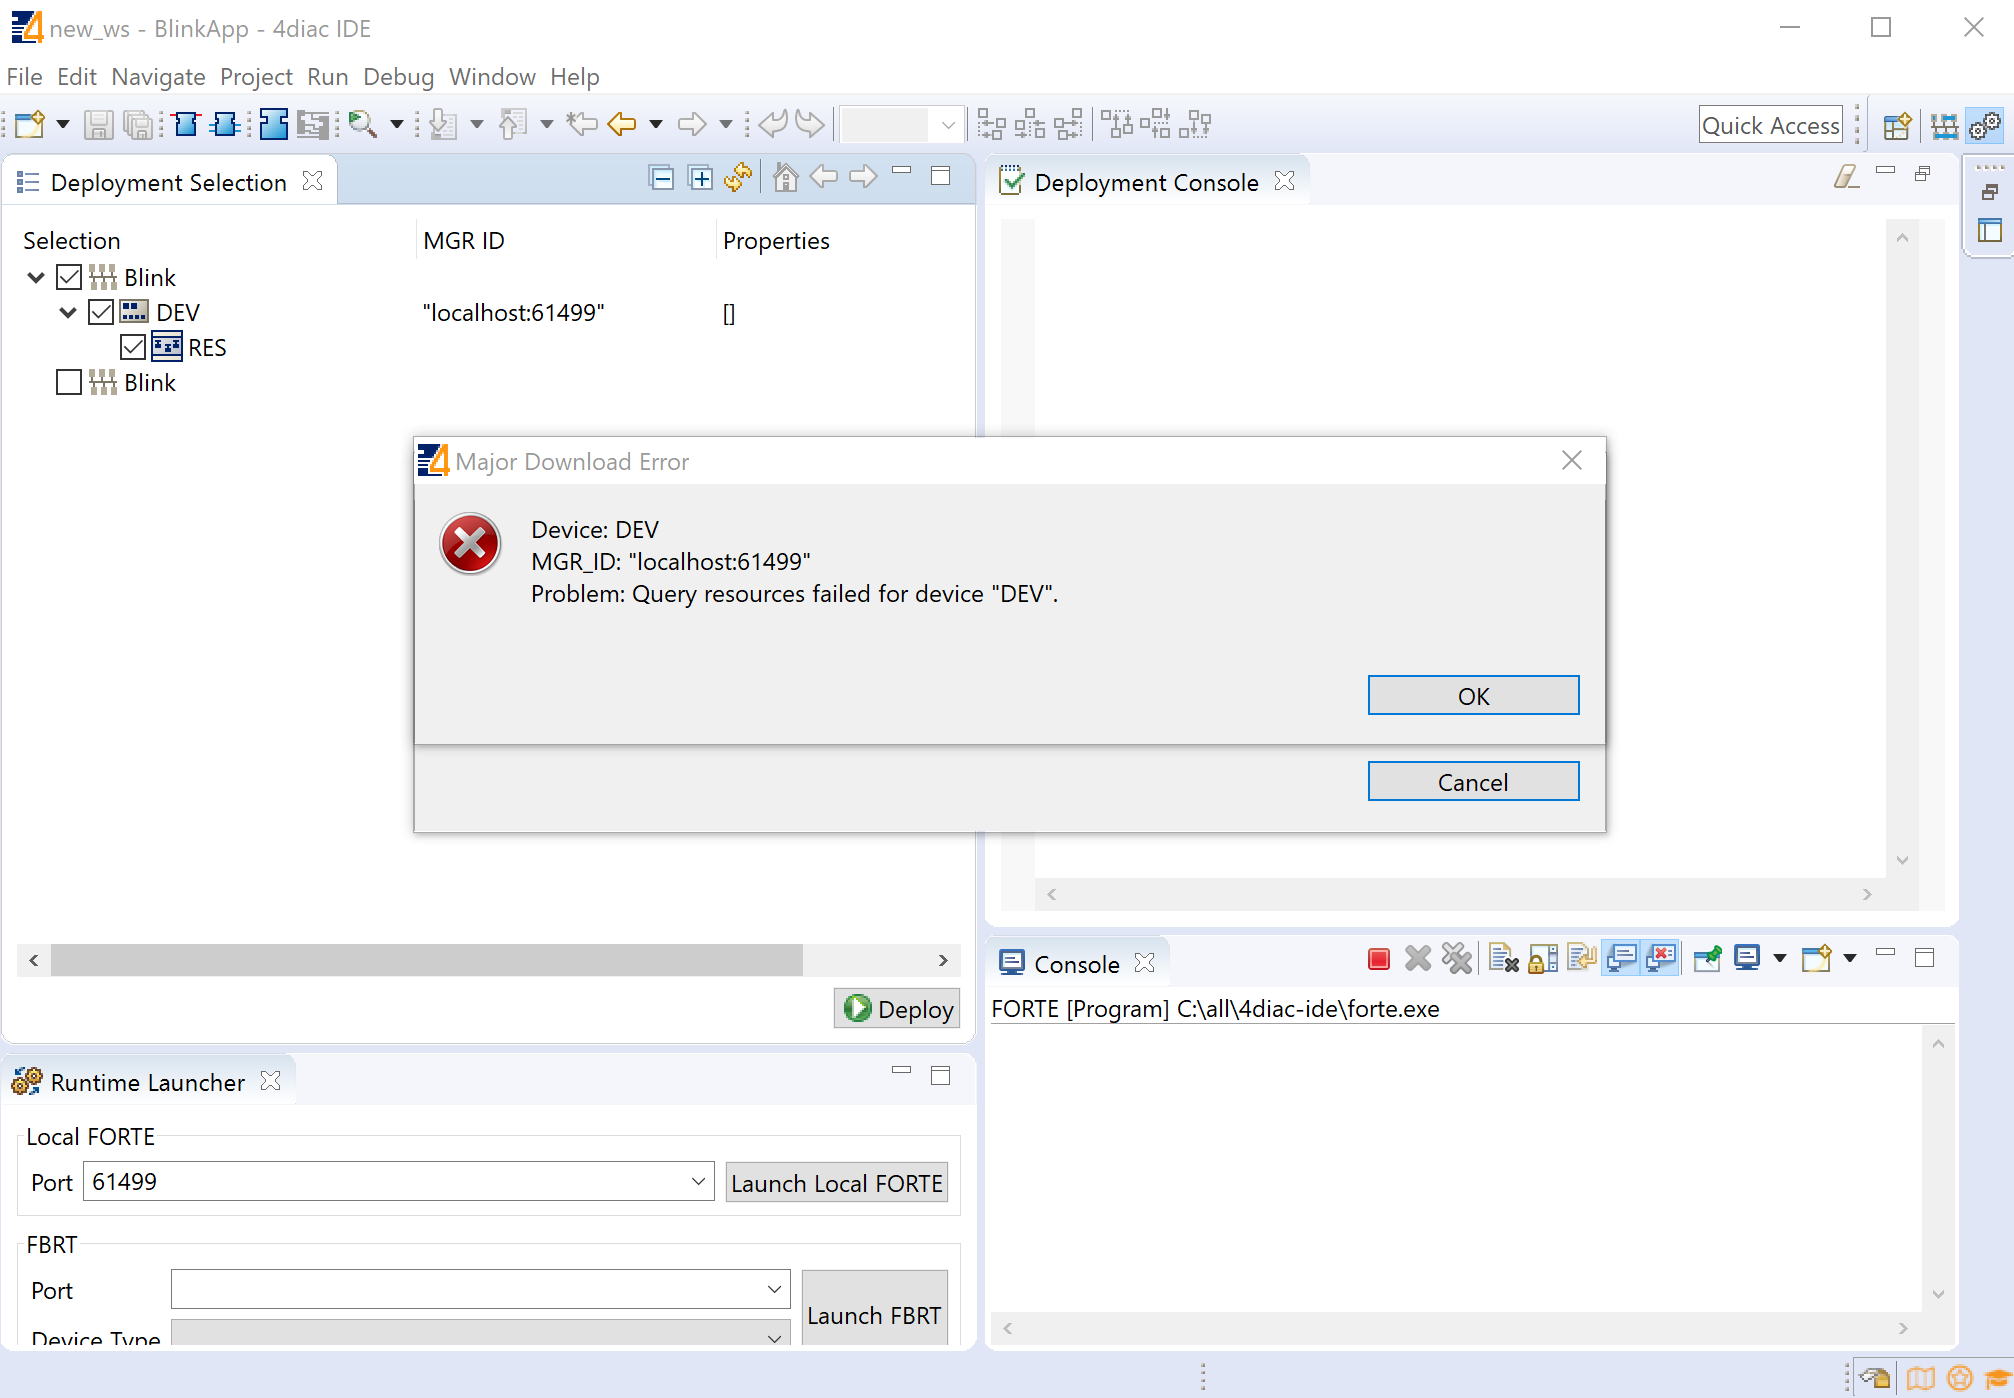Screen dimensions: 2014x1398
Task: Open the FBRT Port dropdown
Action: point(774,1289)
